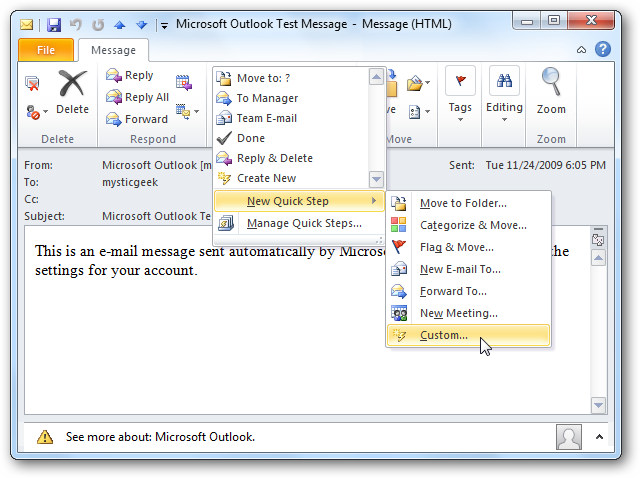Select New E-mail To... option
The image size is (640, 478).
tap(468, 269)
